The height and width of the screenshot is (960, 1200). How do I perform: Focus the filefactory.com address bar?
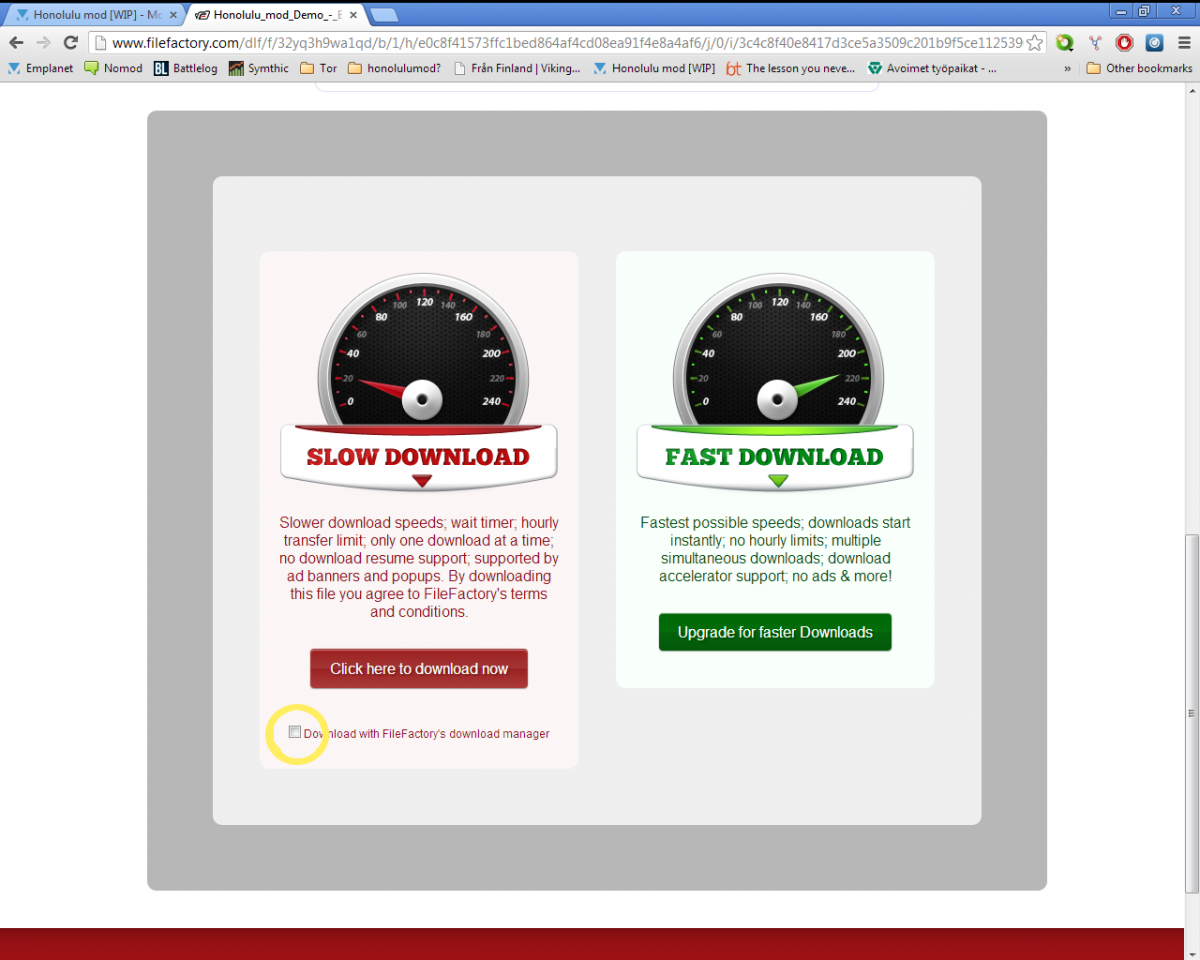[565, 43]
